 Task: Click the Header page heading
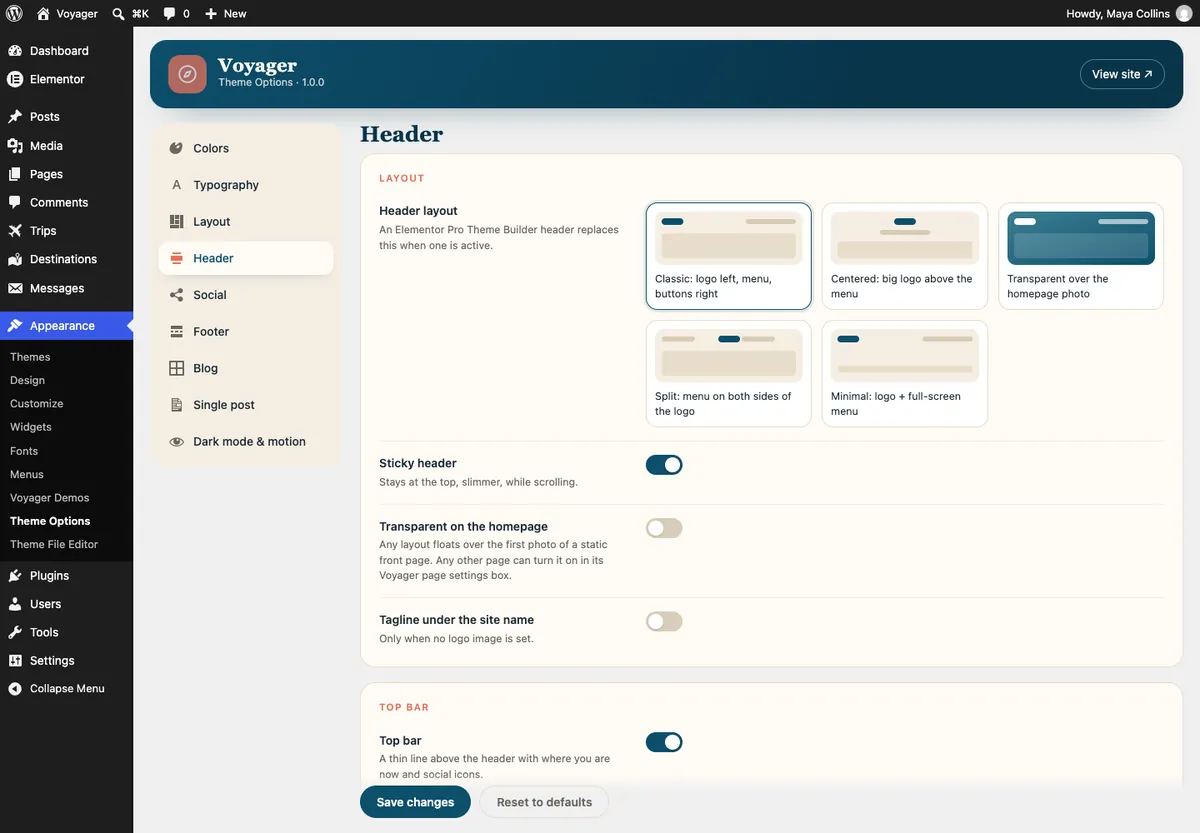(x=401, y=134)
